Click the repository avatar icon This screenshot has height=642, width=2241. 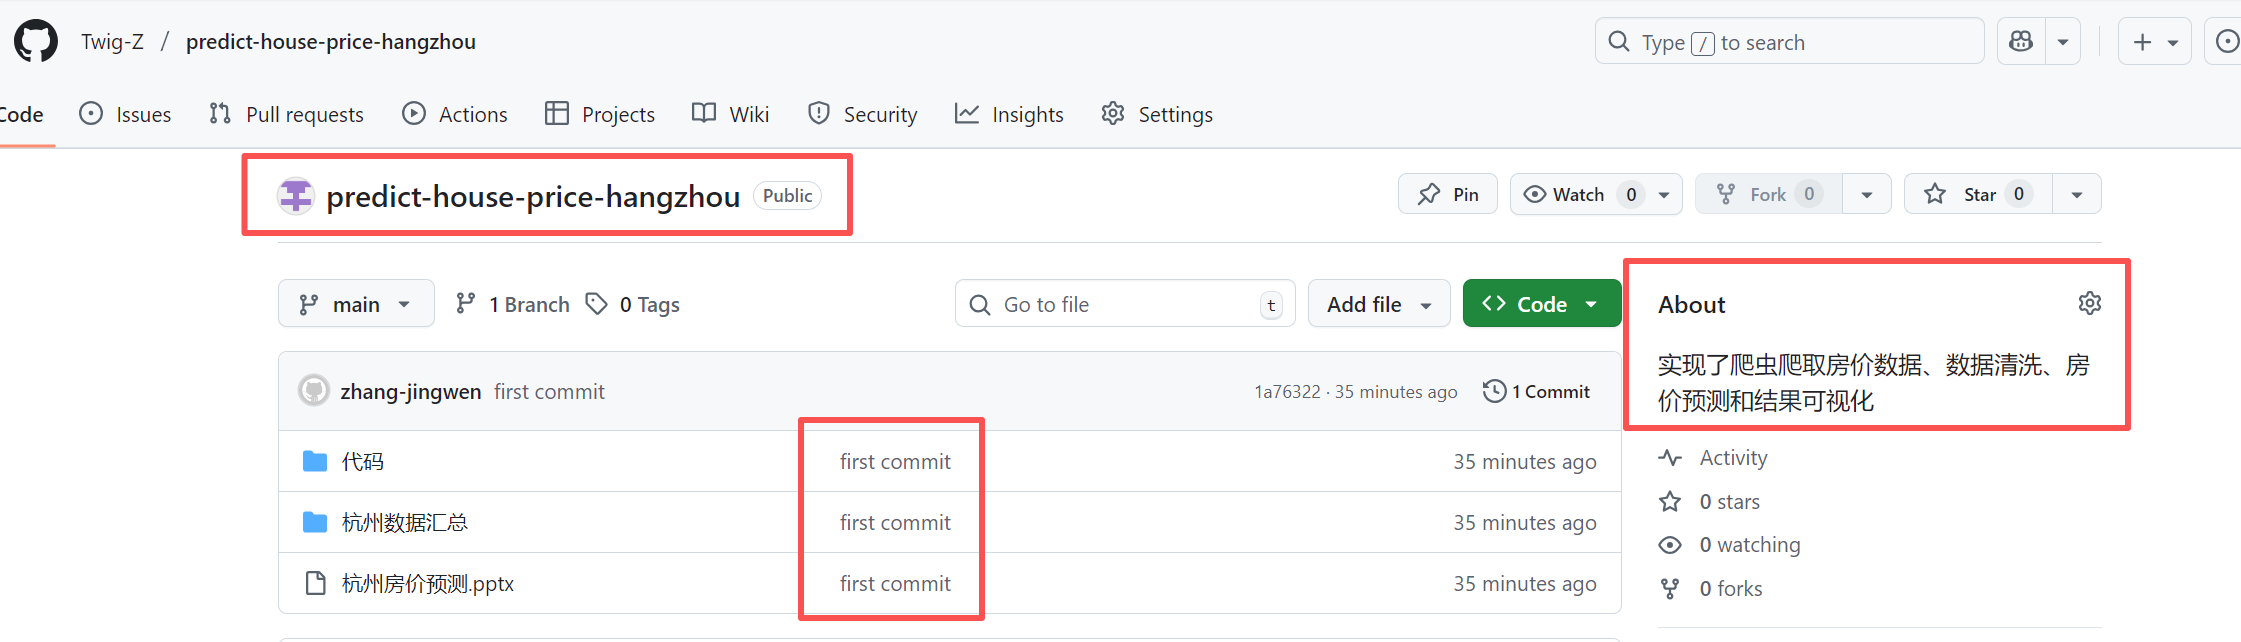[295, 196]
